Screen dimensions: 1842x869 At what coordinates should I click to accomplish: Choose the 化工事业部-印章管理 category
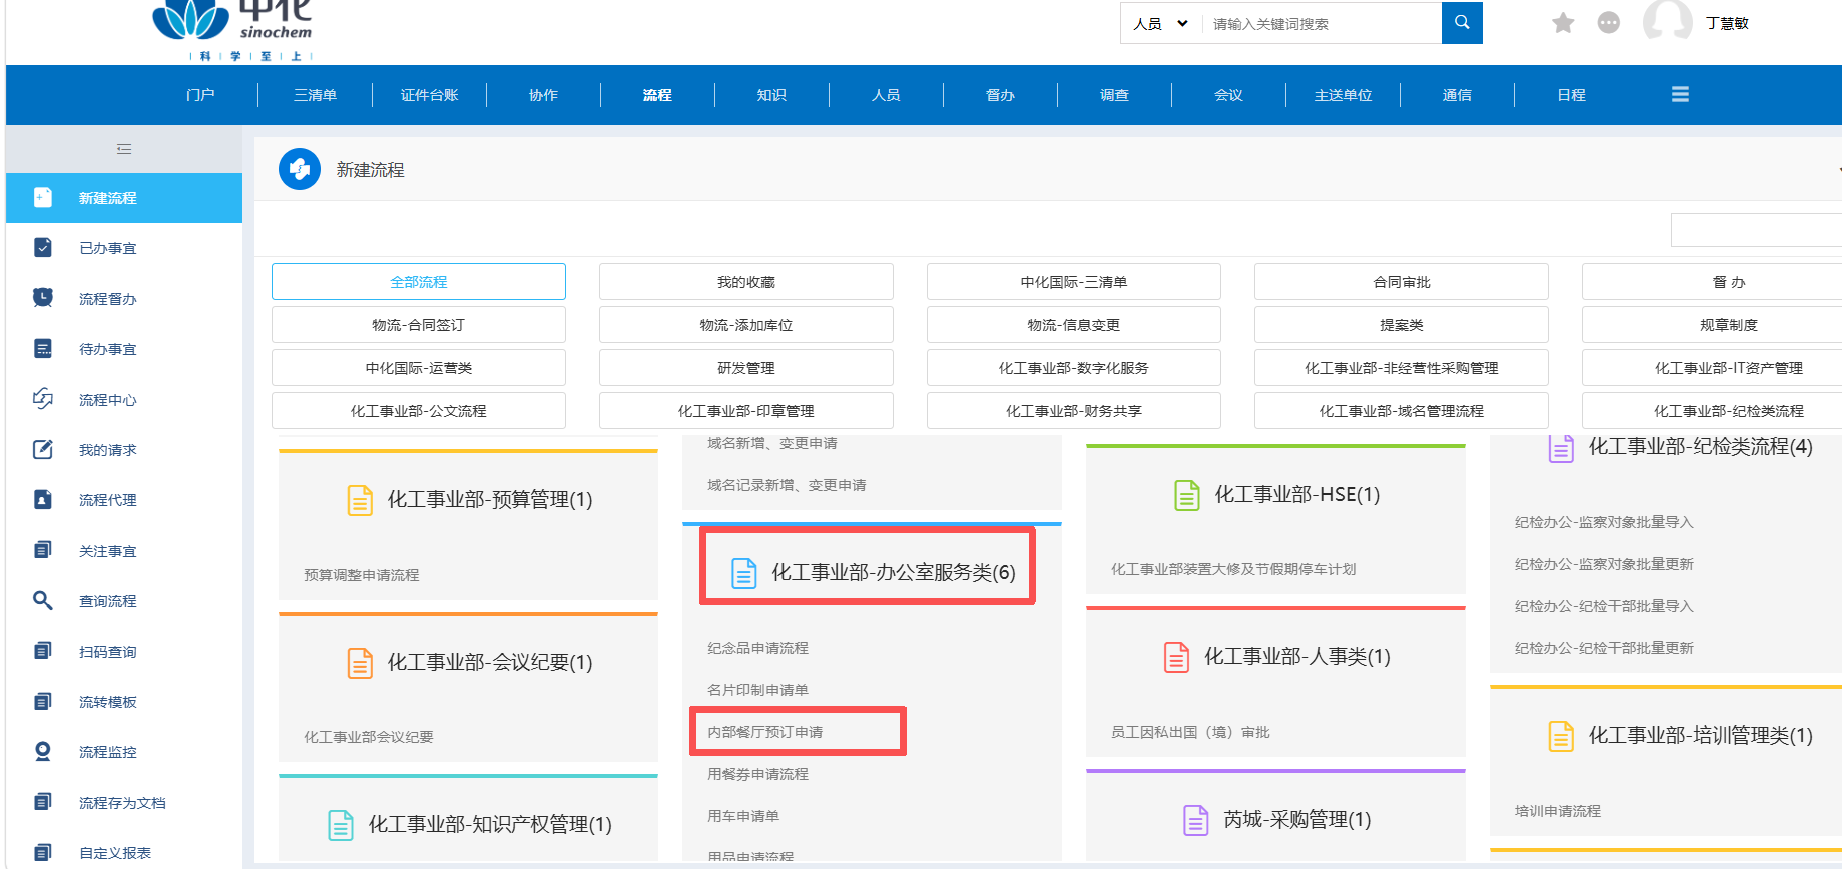click(x=746, y=411)
